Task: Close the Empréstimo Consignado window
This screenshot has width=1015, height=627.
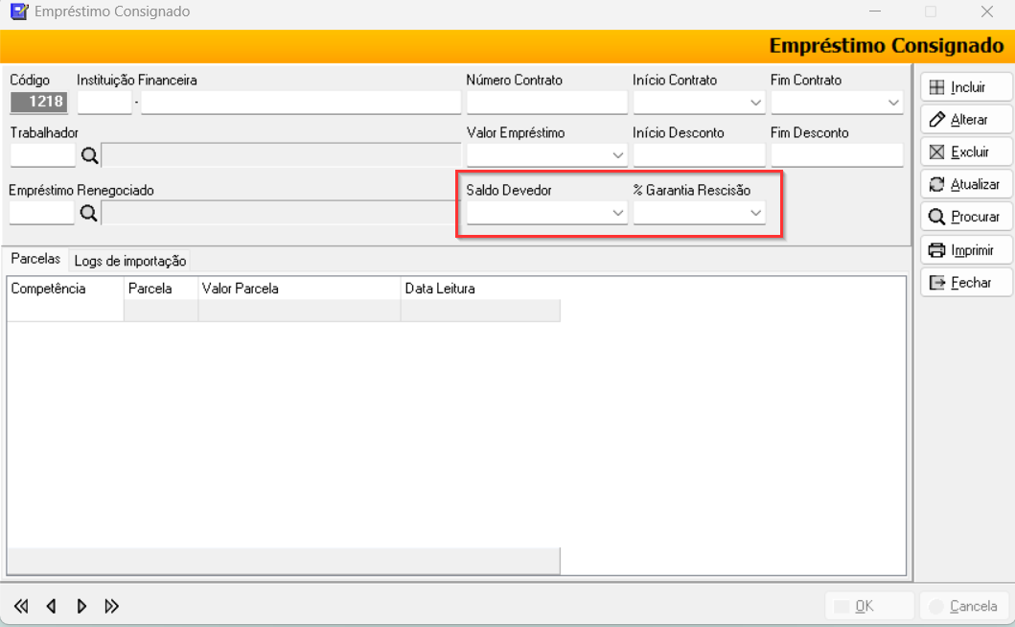Action: 987,12
